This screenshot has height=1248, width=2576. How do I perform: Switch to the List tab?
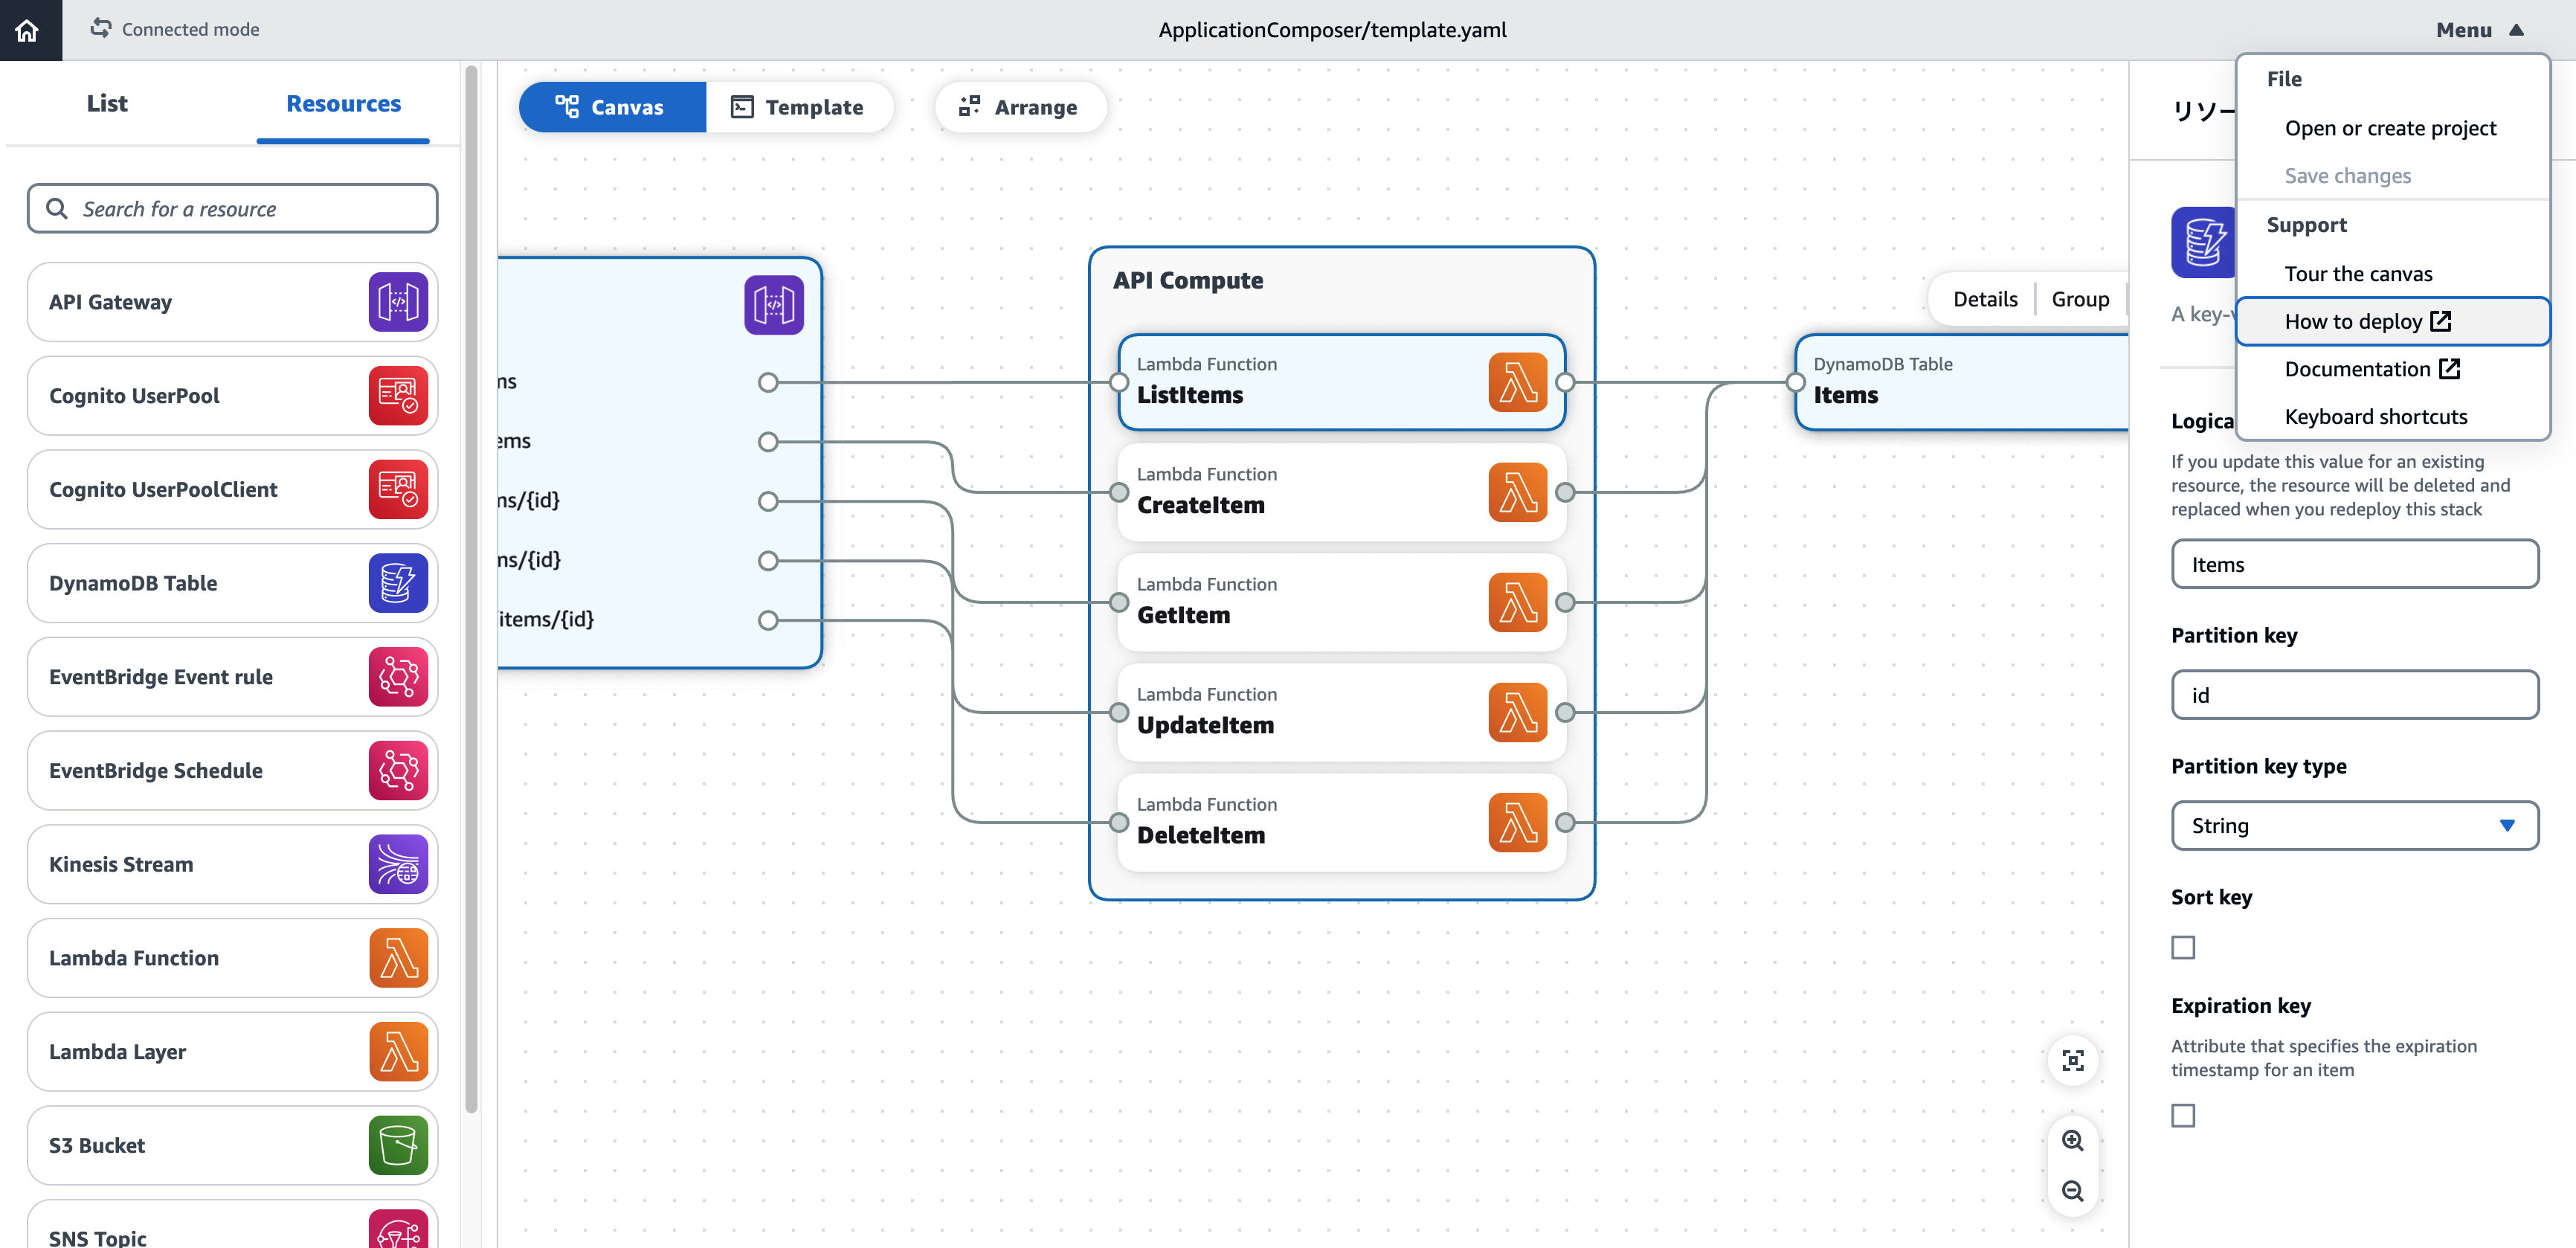[107, 104]
